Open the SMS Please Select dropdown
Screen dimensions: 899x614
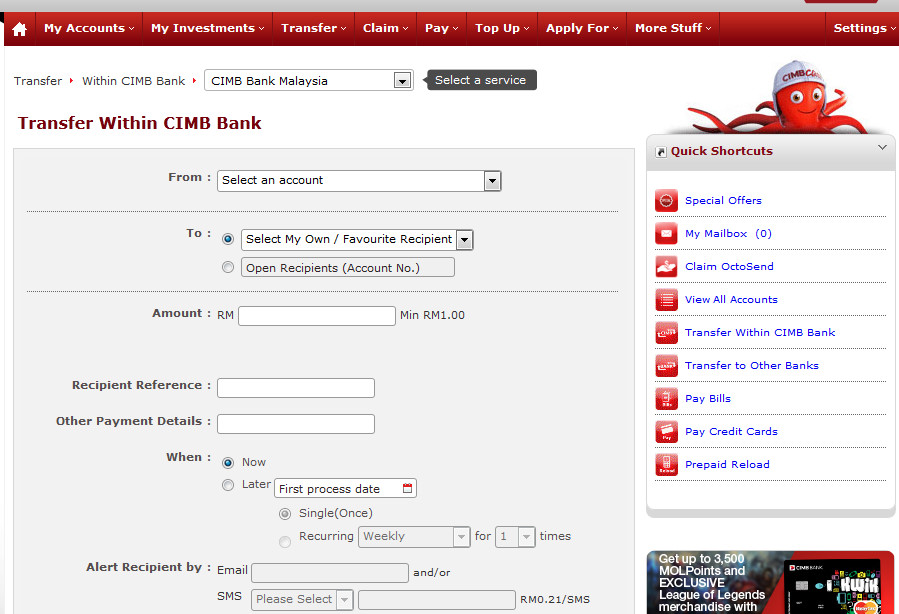coord(302,600)
